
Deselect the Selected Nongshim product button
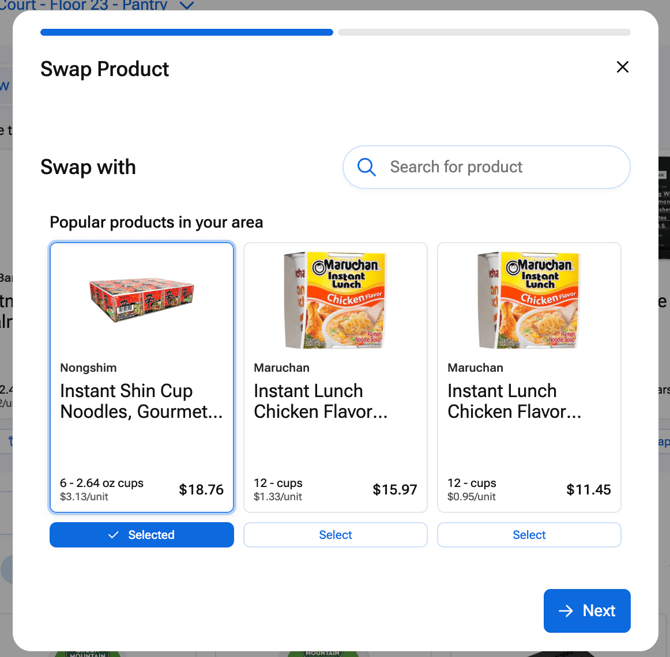[142, 535]
